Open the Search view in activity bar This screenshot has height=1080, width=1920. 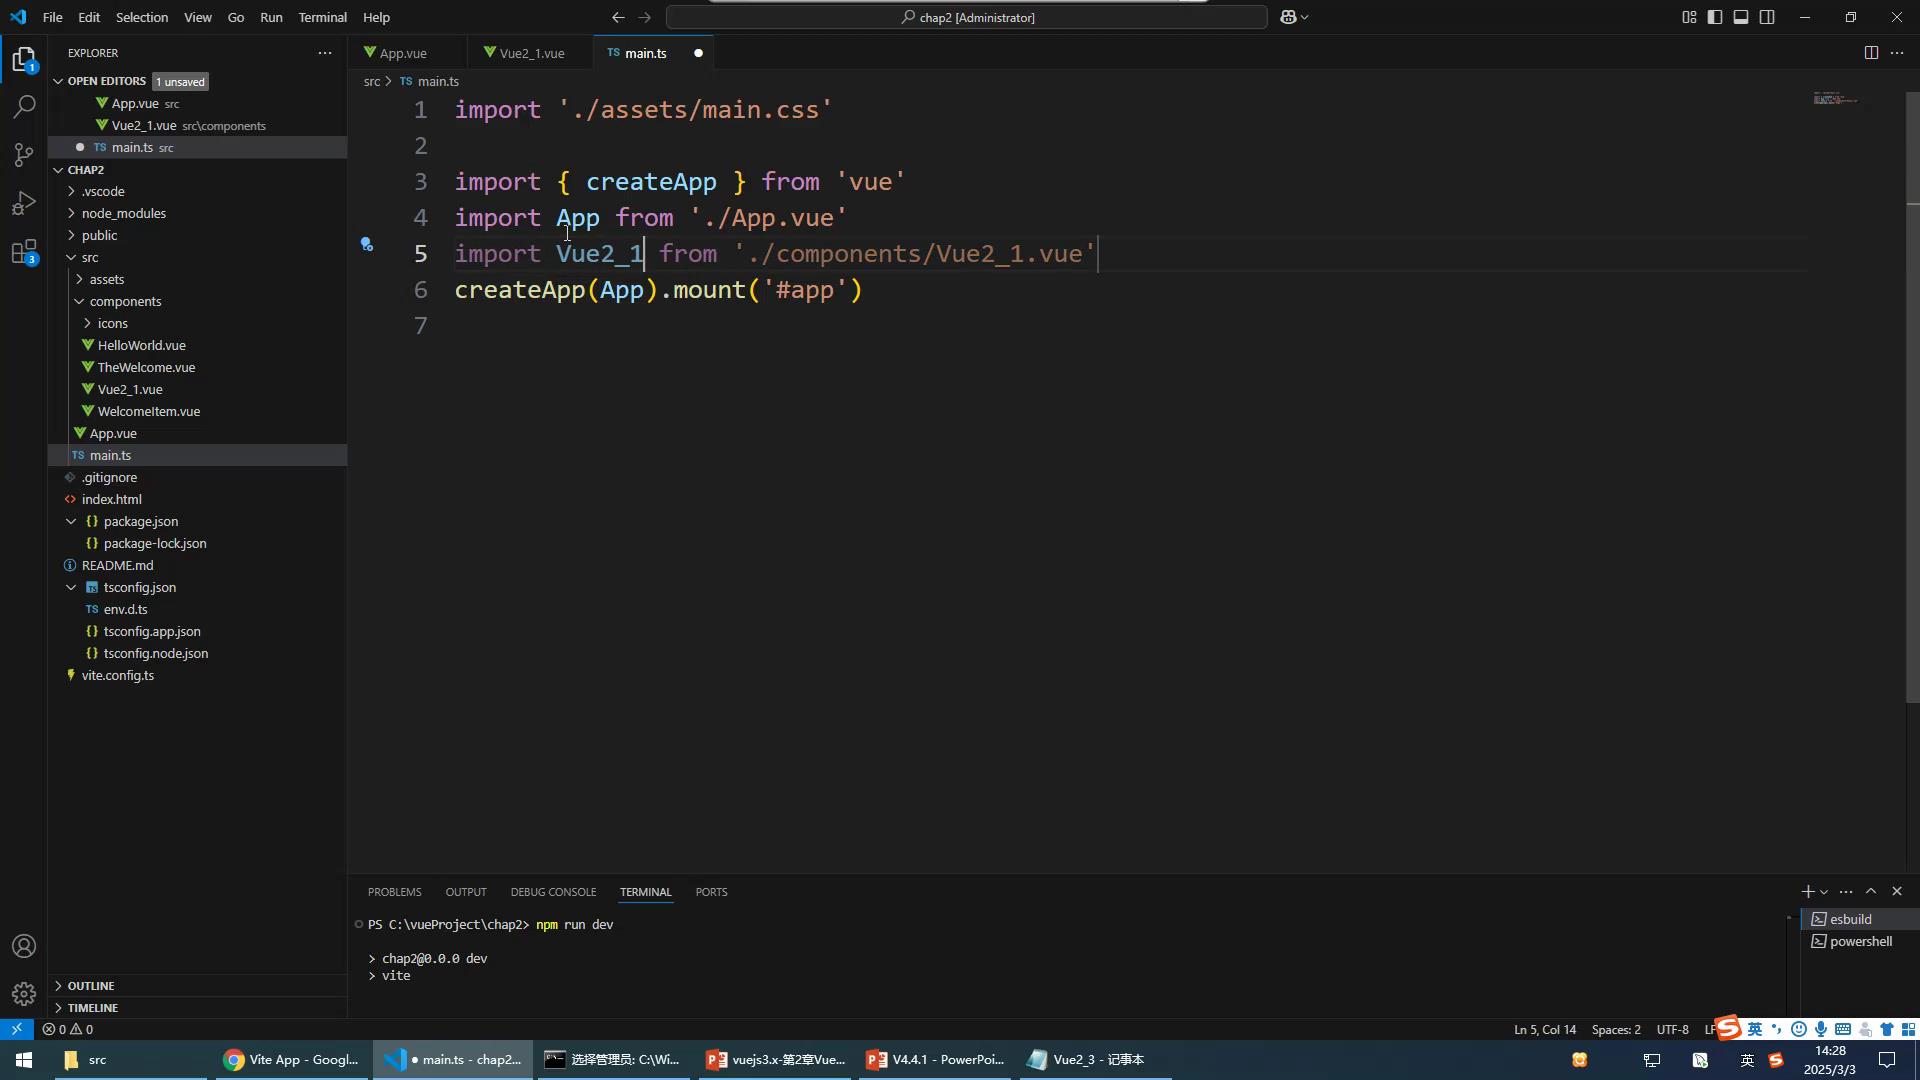(x=24, y=106)
